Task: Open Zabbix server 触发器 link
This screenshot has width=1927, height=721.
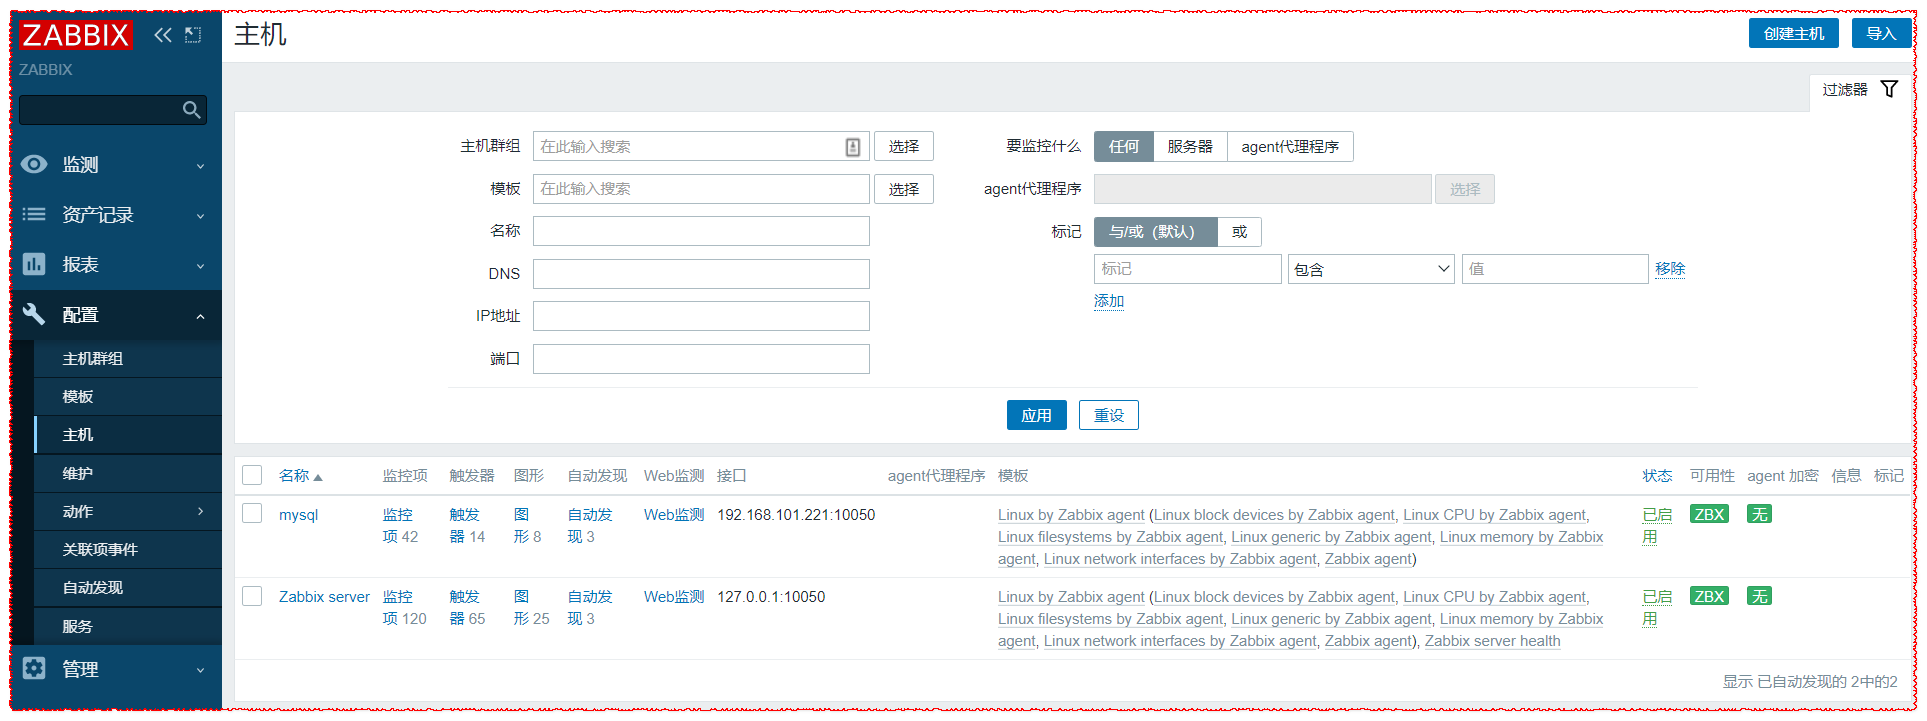Action: (465, 607)
